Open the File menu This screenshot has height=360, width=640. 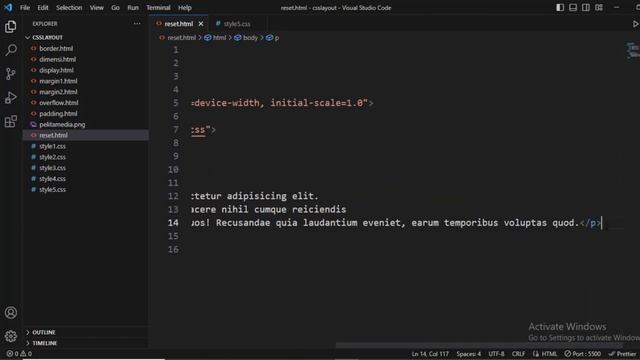(x=25, y=7)
